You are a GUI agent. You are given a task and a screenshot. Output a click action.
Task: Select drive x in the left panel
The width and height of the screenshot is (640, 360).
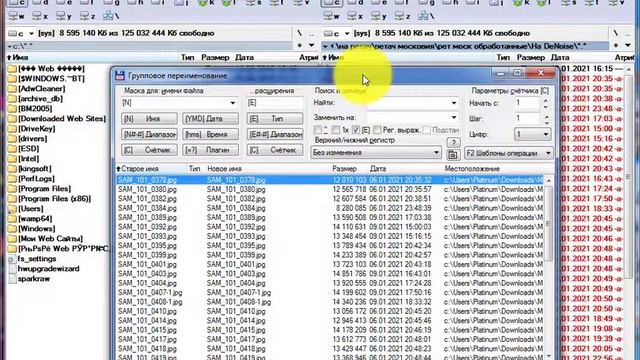pyautogui.click(x=40, y=16)
